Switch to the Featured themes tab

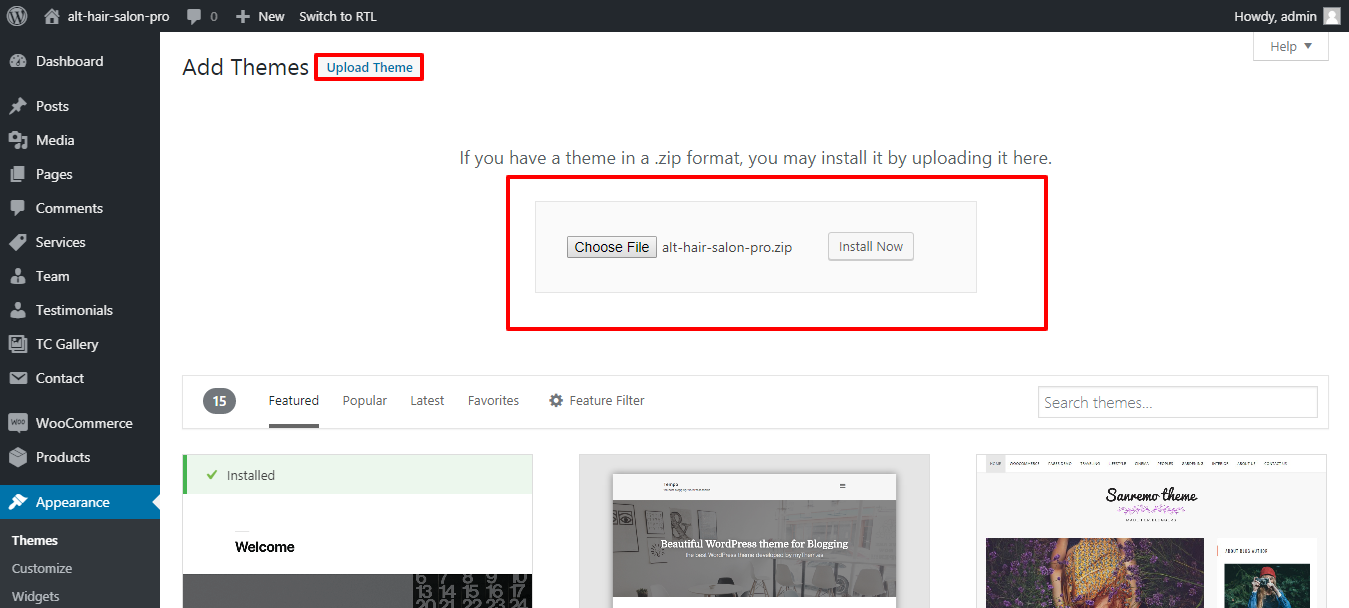(x=294, y=401)
